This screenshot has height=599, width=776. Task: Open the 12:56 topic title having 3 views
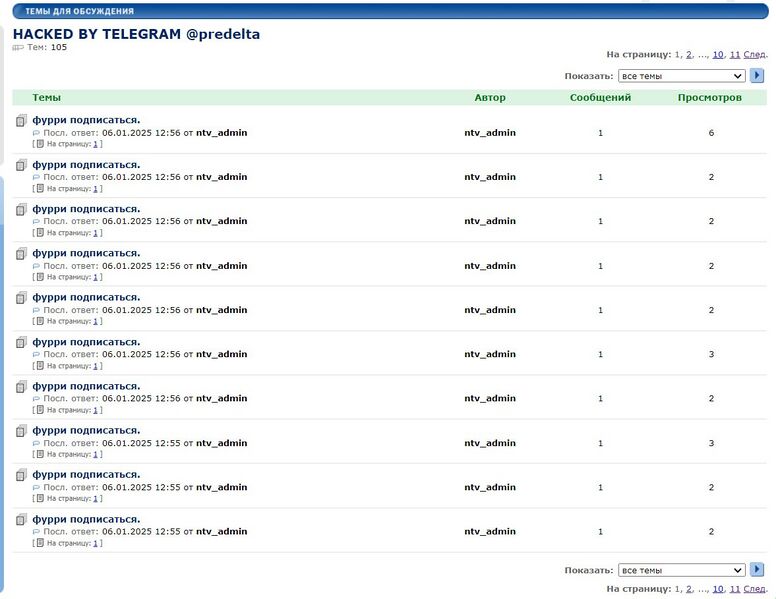86,342
